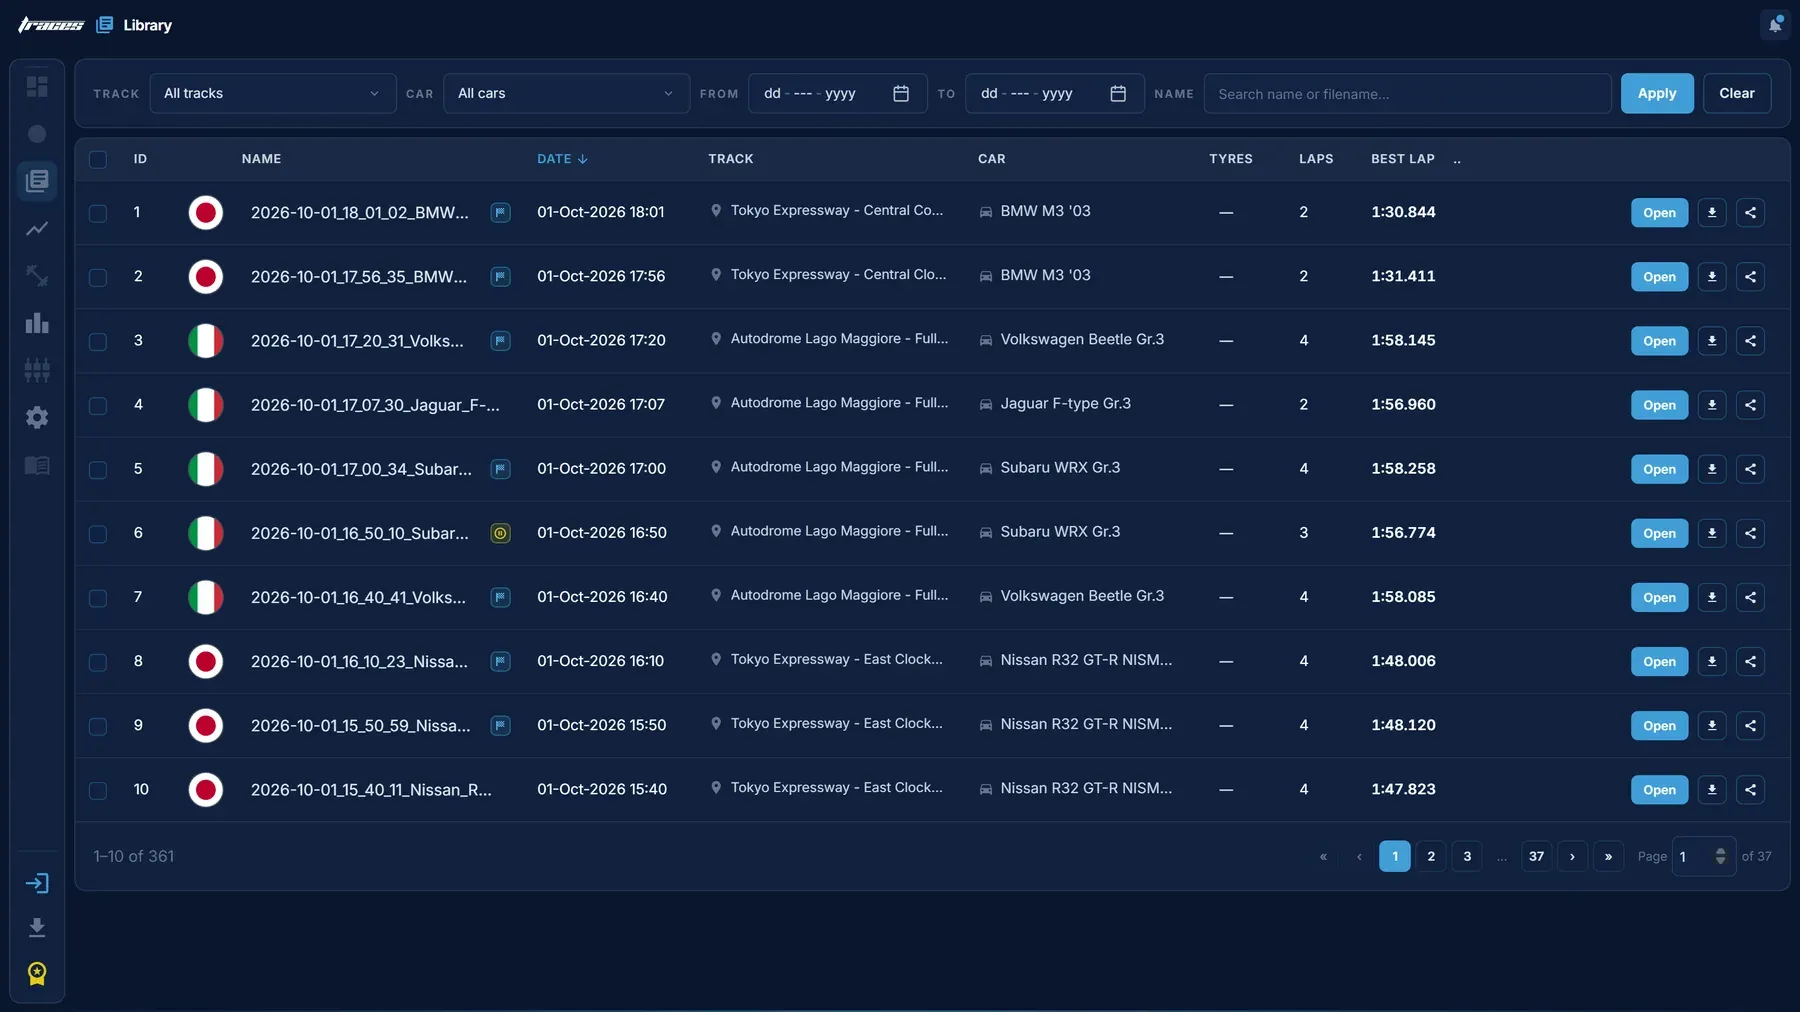Share the 1:48.006 Nissan R32 session

point(1750,662)
